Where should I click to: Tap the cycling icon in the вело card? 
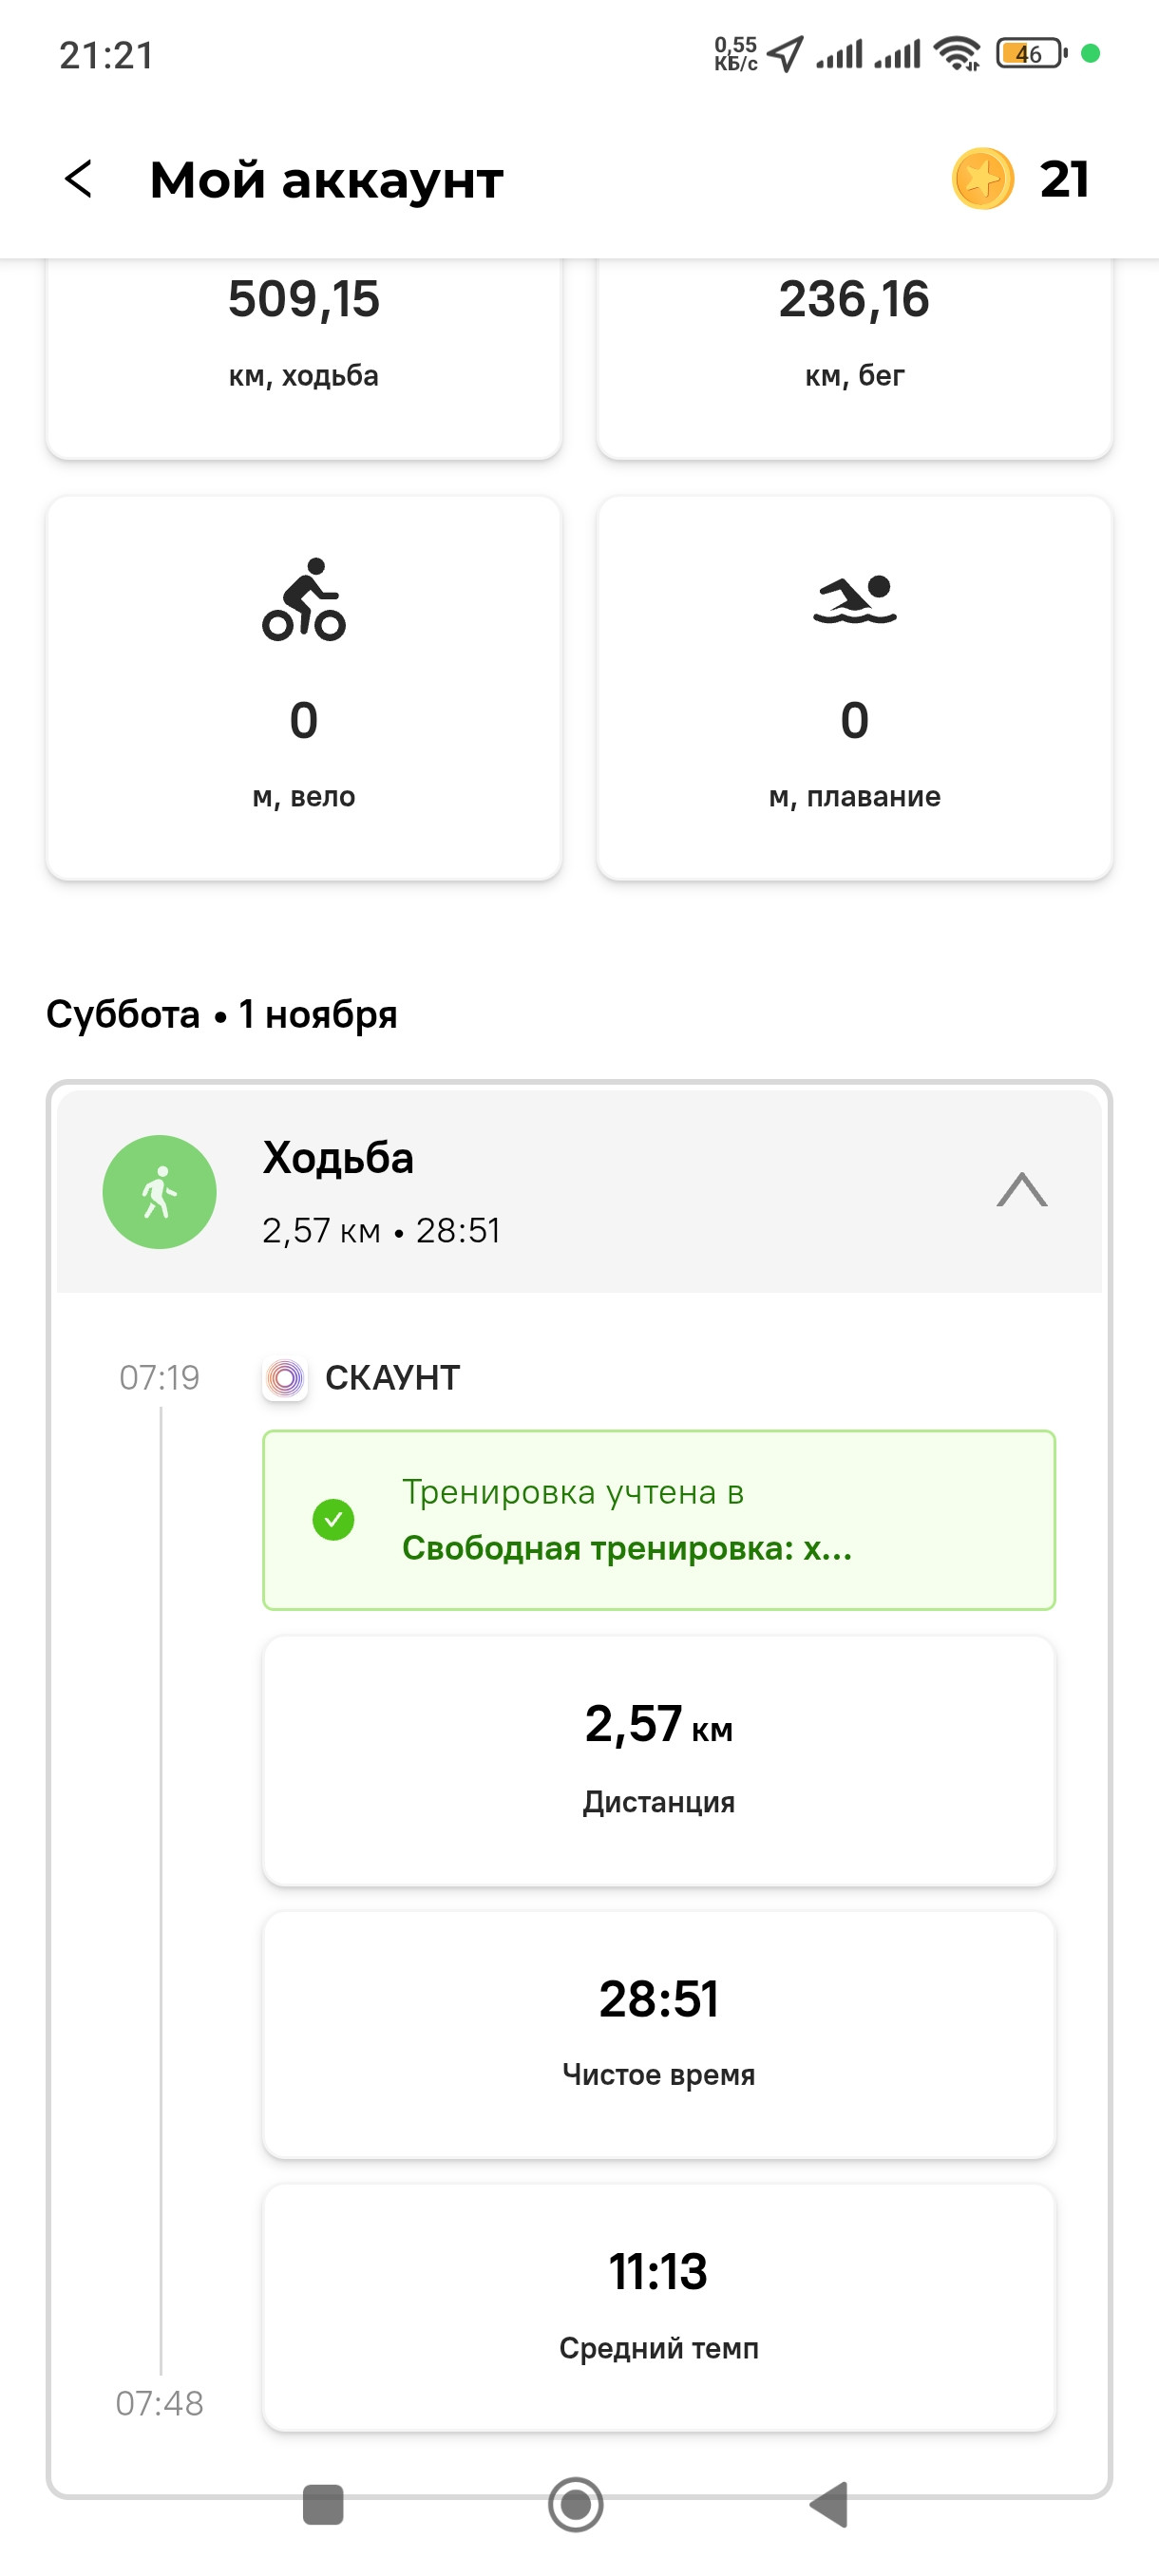pos(304,599)
